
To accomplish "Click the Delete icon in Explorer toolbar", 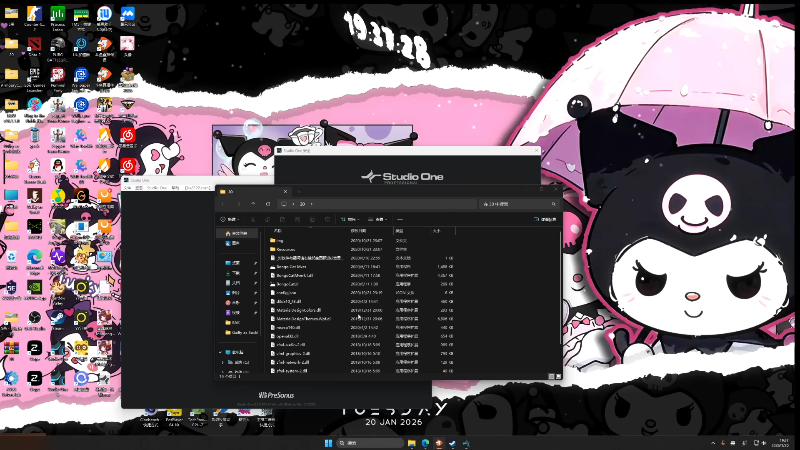I will [327, 219].
